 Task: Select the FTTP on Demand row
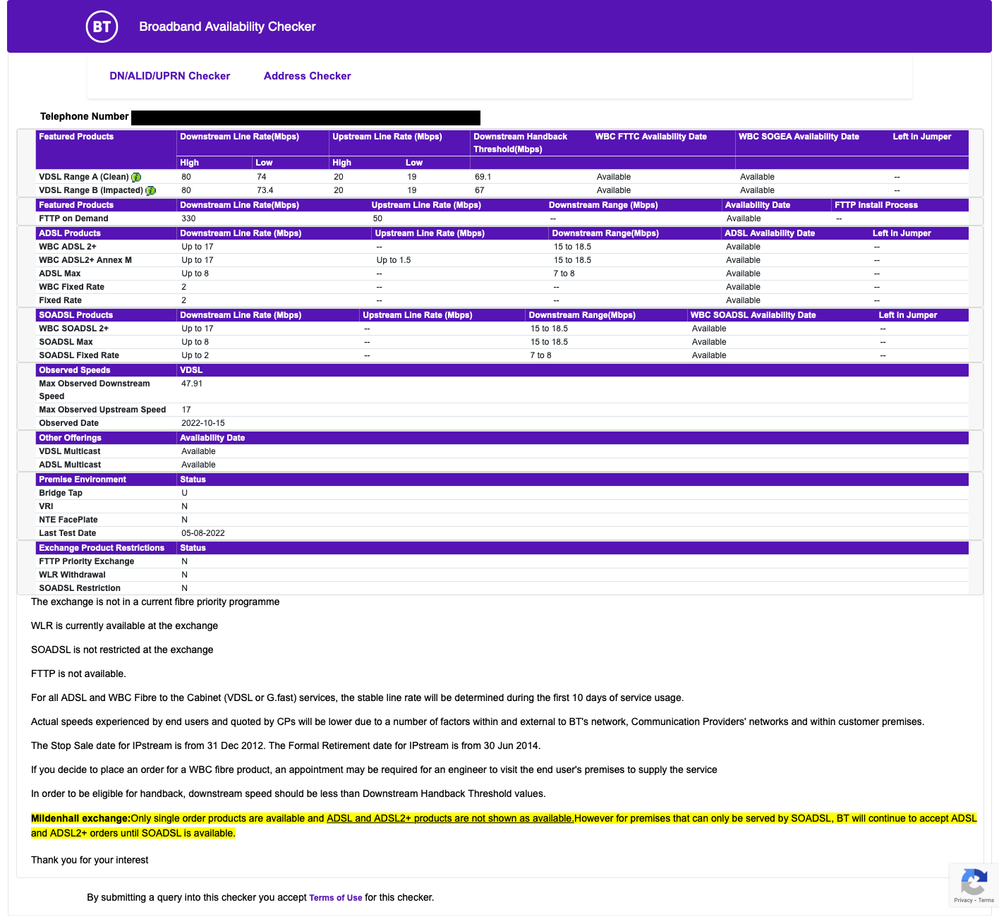(x=74, y=218)
